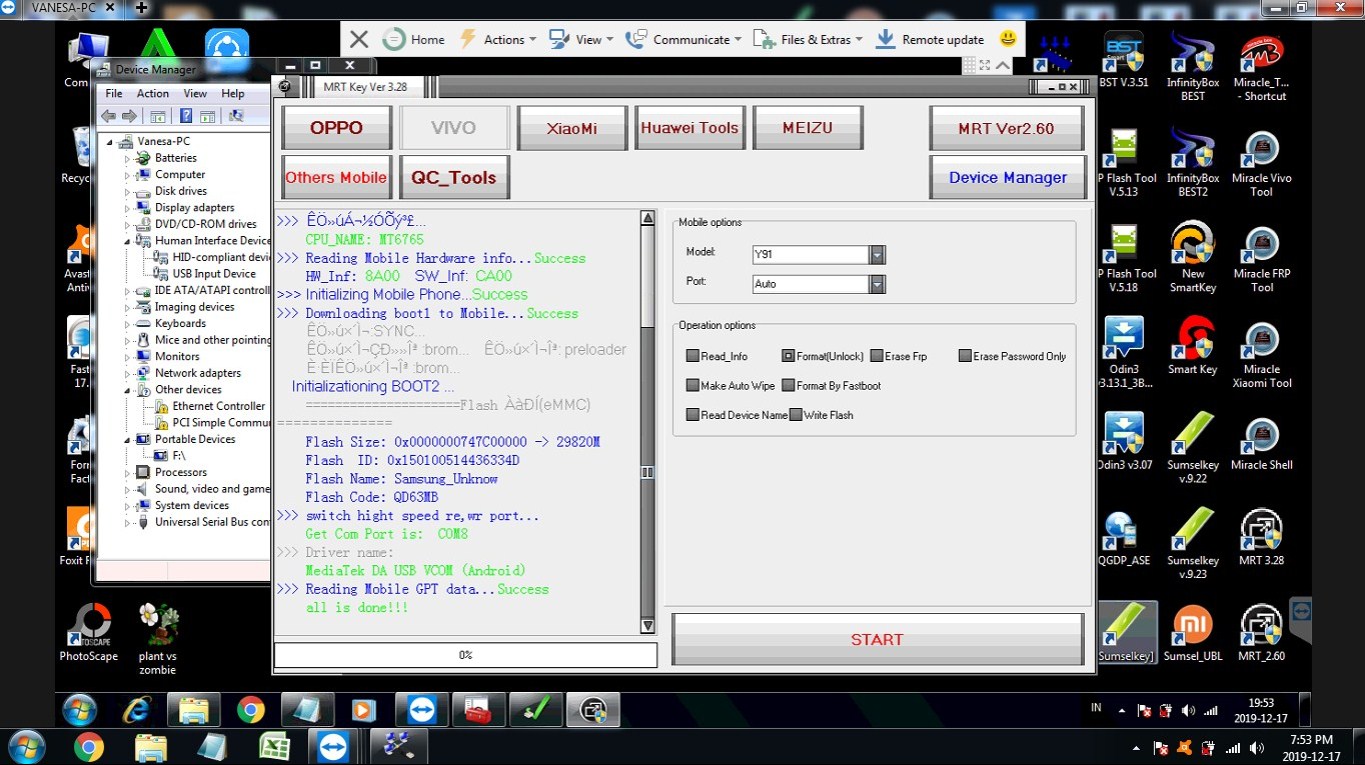Enable the Read_Info checkbox
This screenshot has height=765, width=1365.
click(693, 356)
